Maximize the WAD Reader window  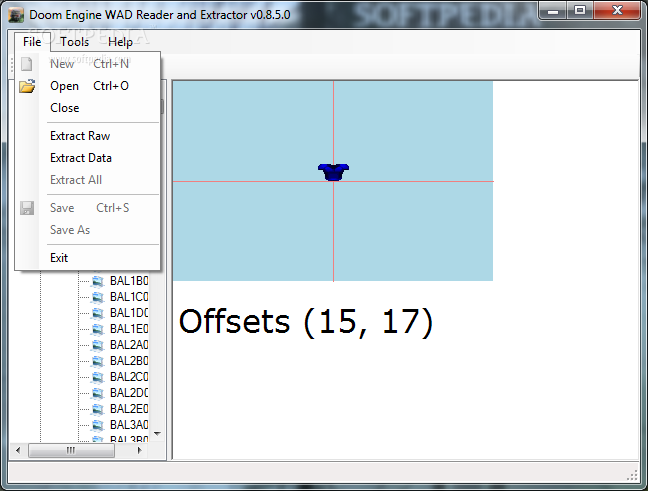pos(580,10)
